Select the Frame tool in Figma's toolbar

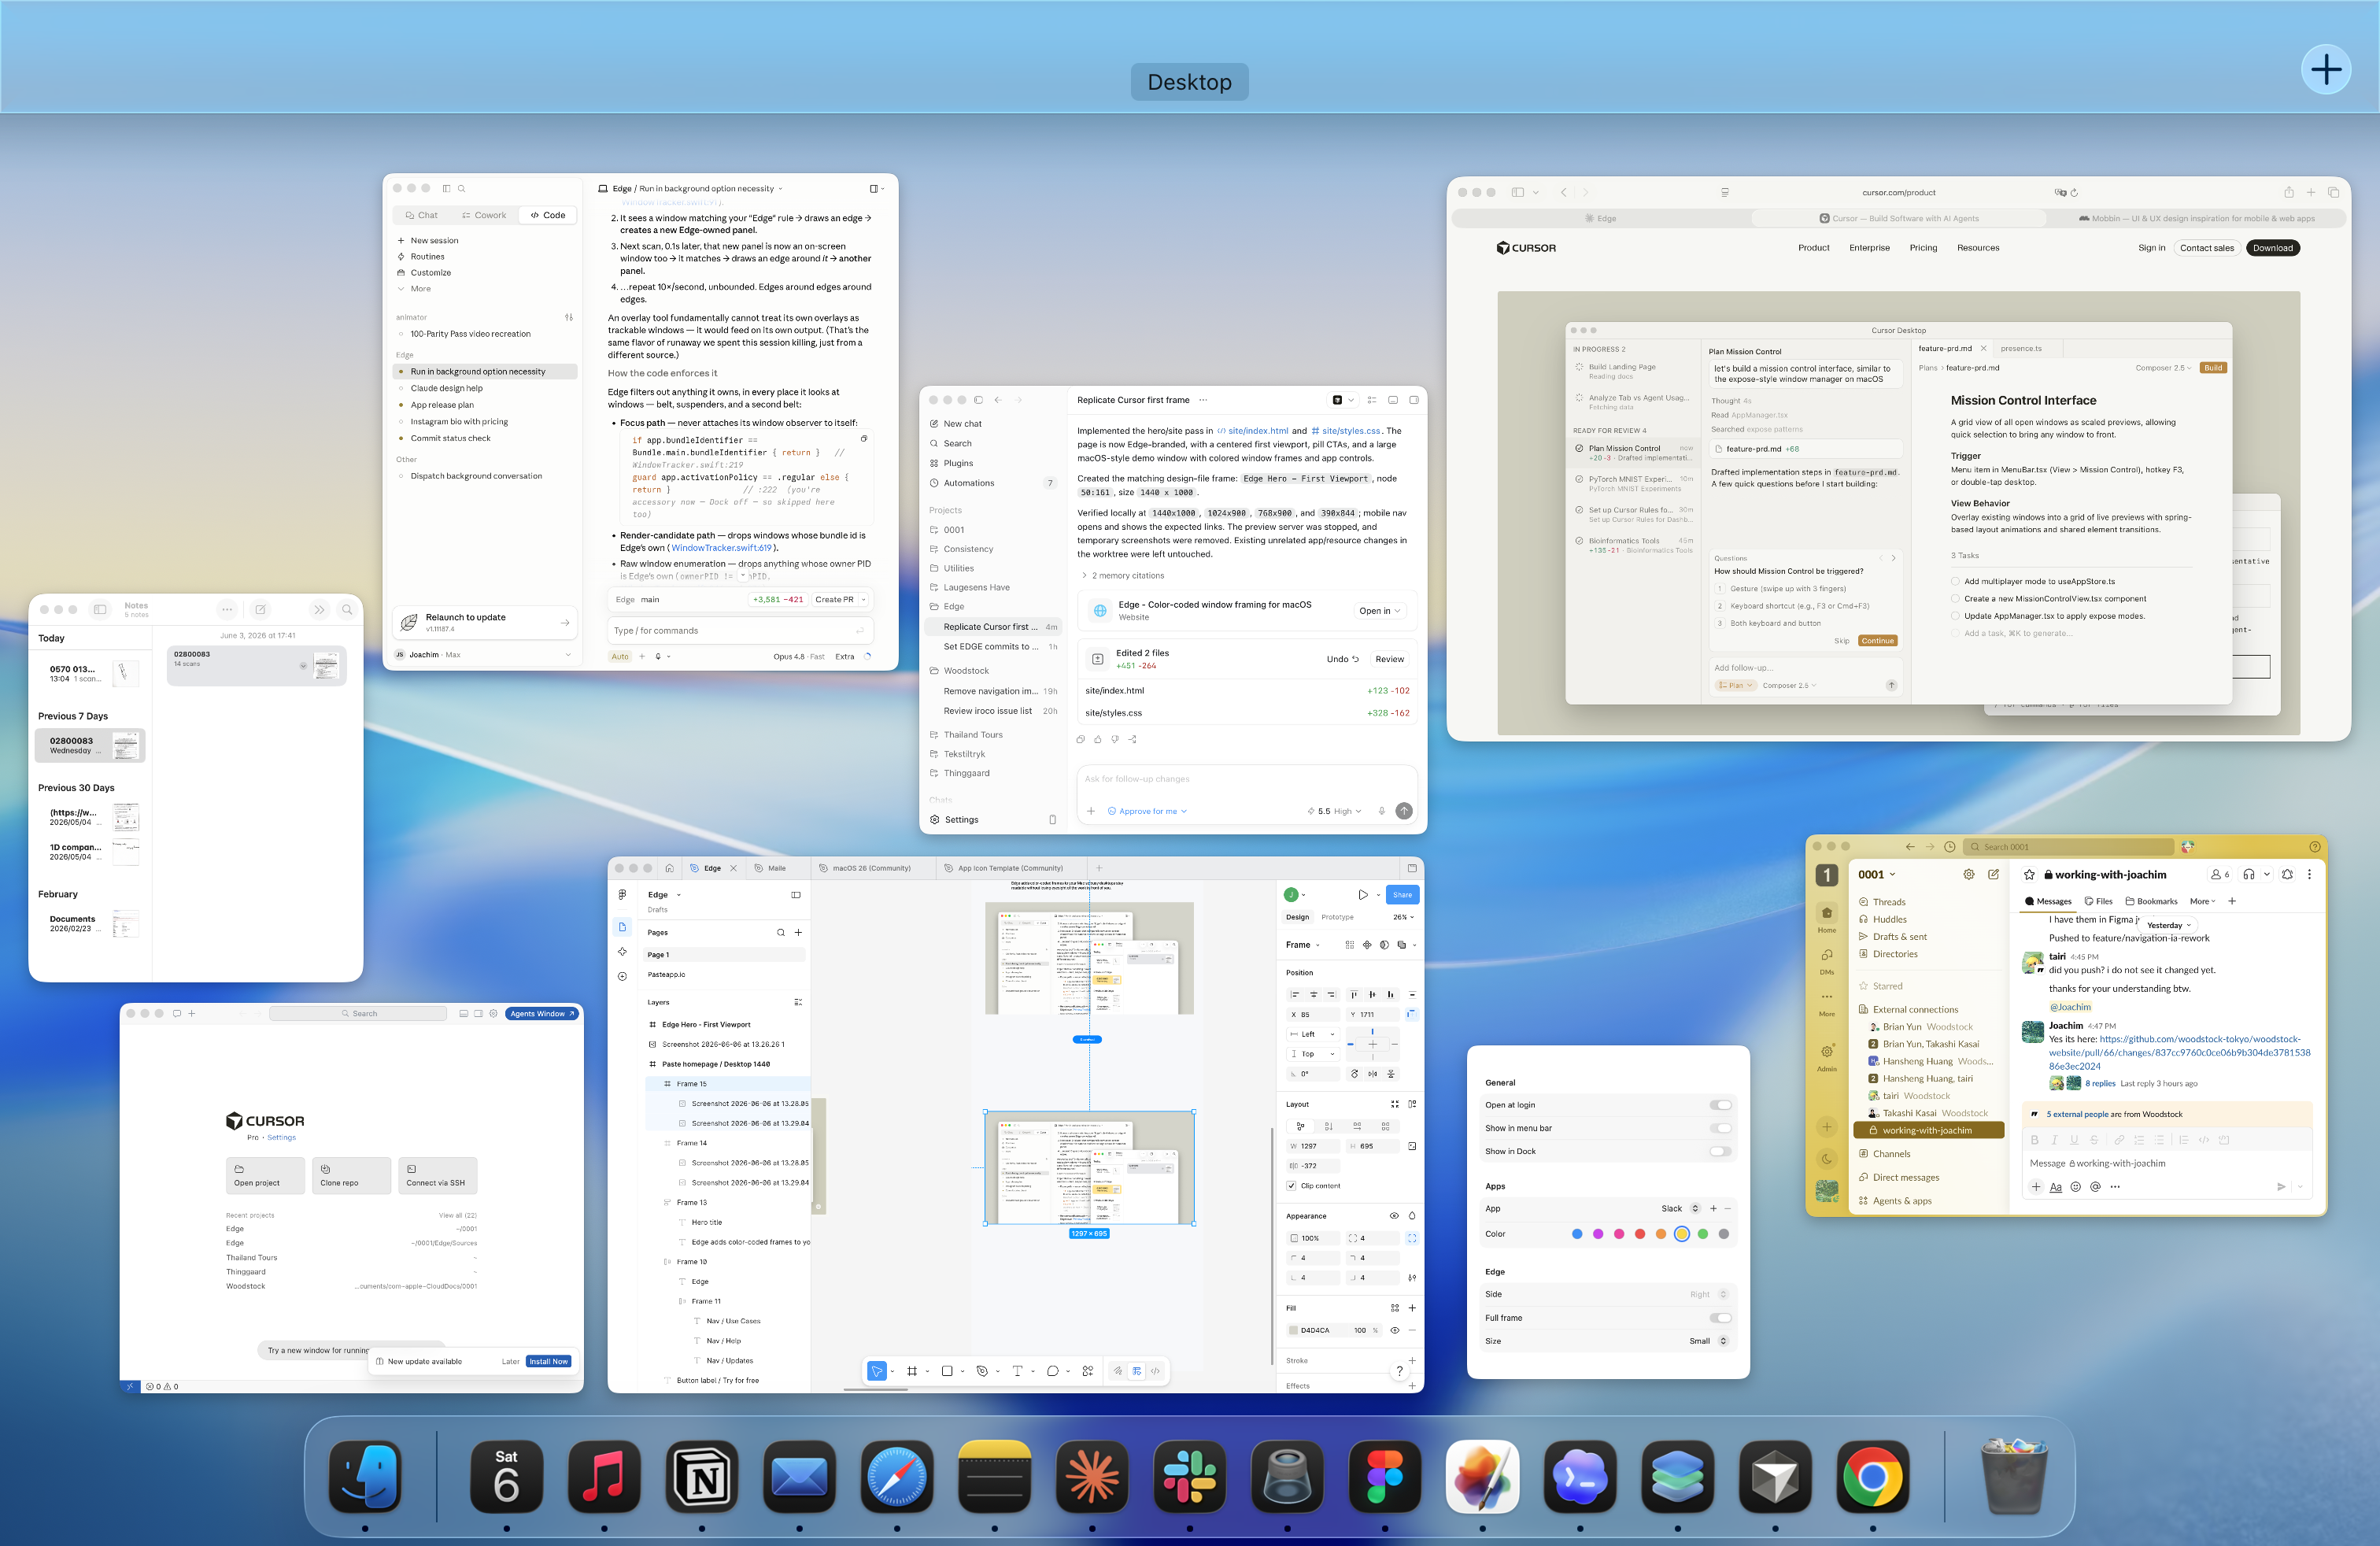tap(912, 1371)
